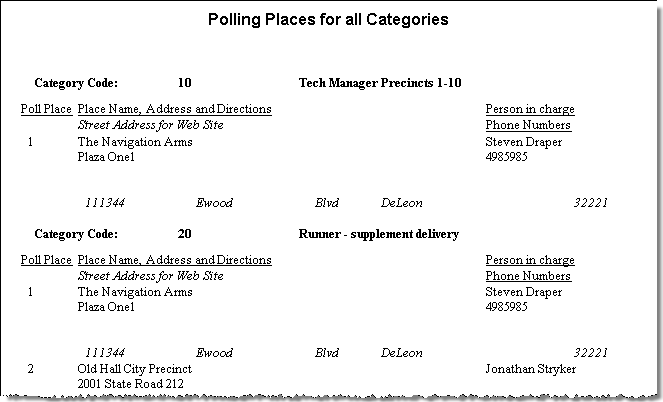Select the 2001 State Road 212 address
Viewport: 663px width, 402px height.
coord(131,384)
